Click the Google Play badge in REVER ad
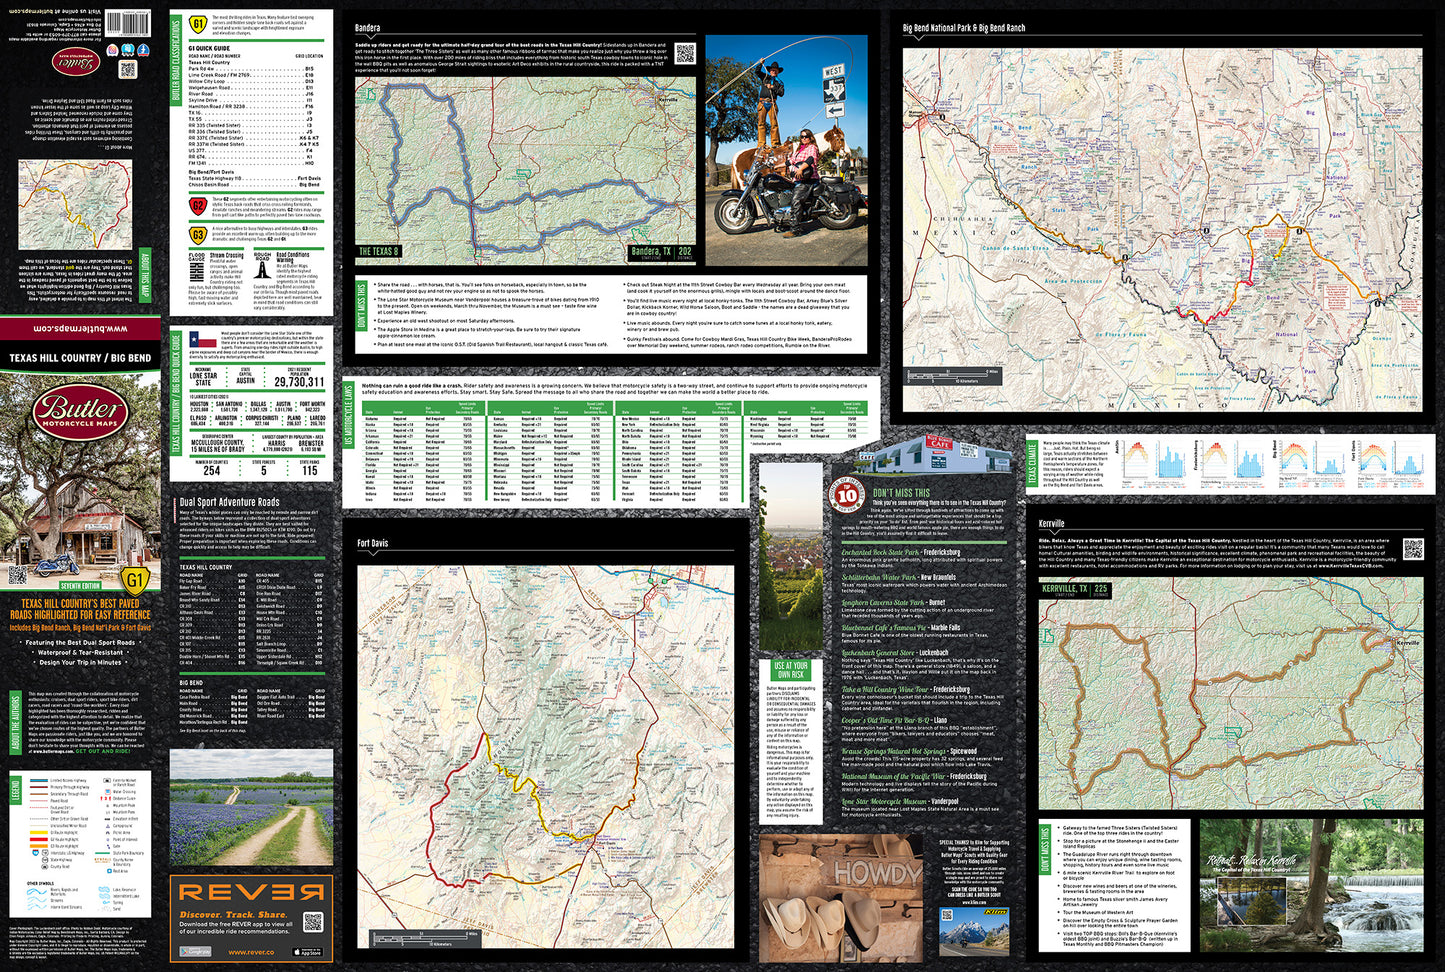1445x972 pixels. pos(194,952)
